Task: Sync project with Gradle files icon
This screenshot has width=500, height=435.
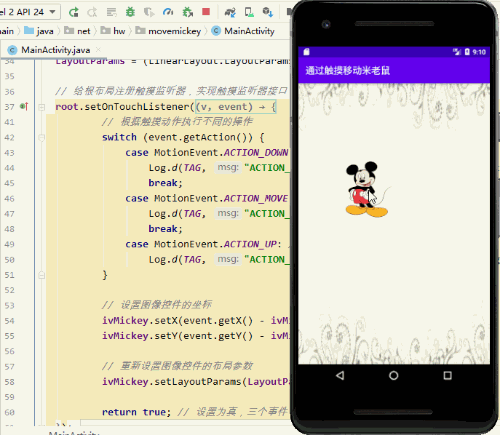Action: pyautogui.click(x=230, y=13)
